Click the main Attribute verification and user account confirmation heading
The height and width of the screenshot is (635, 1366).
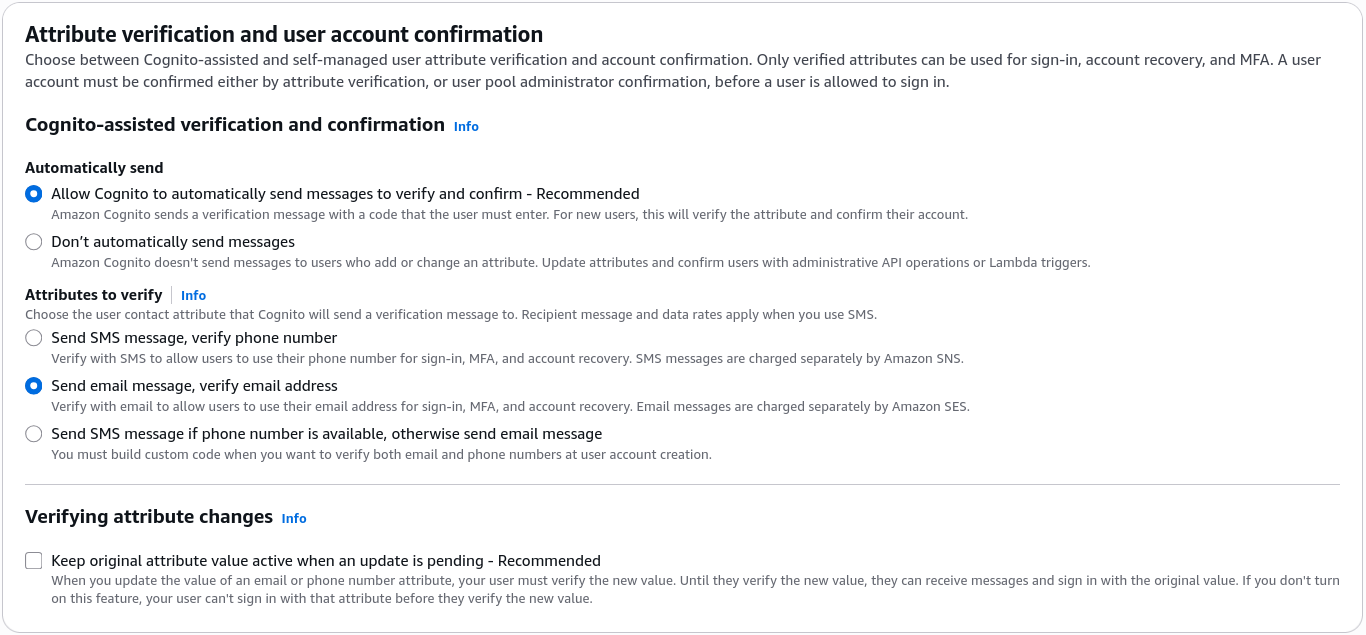point(284,35)
